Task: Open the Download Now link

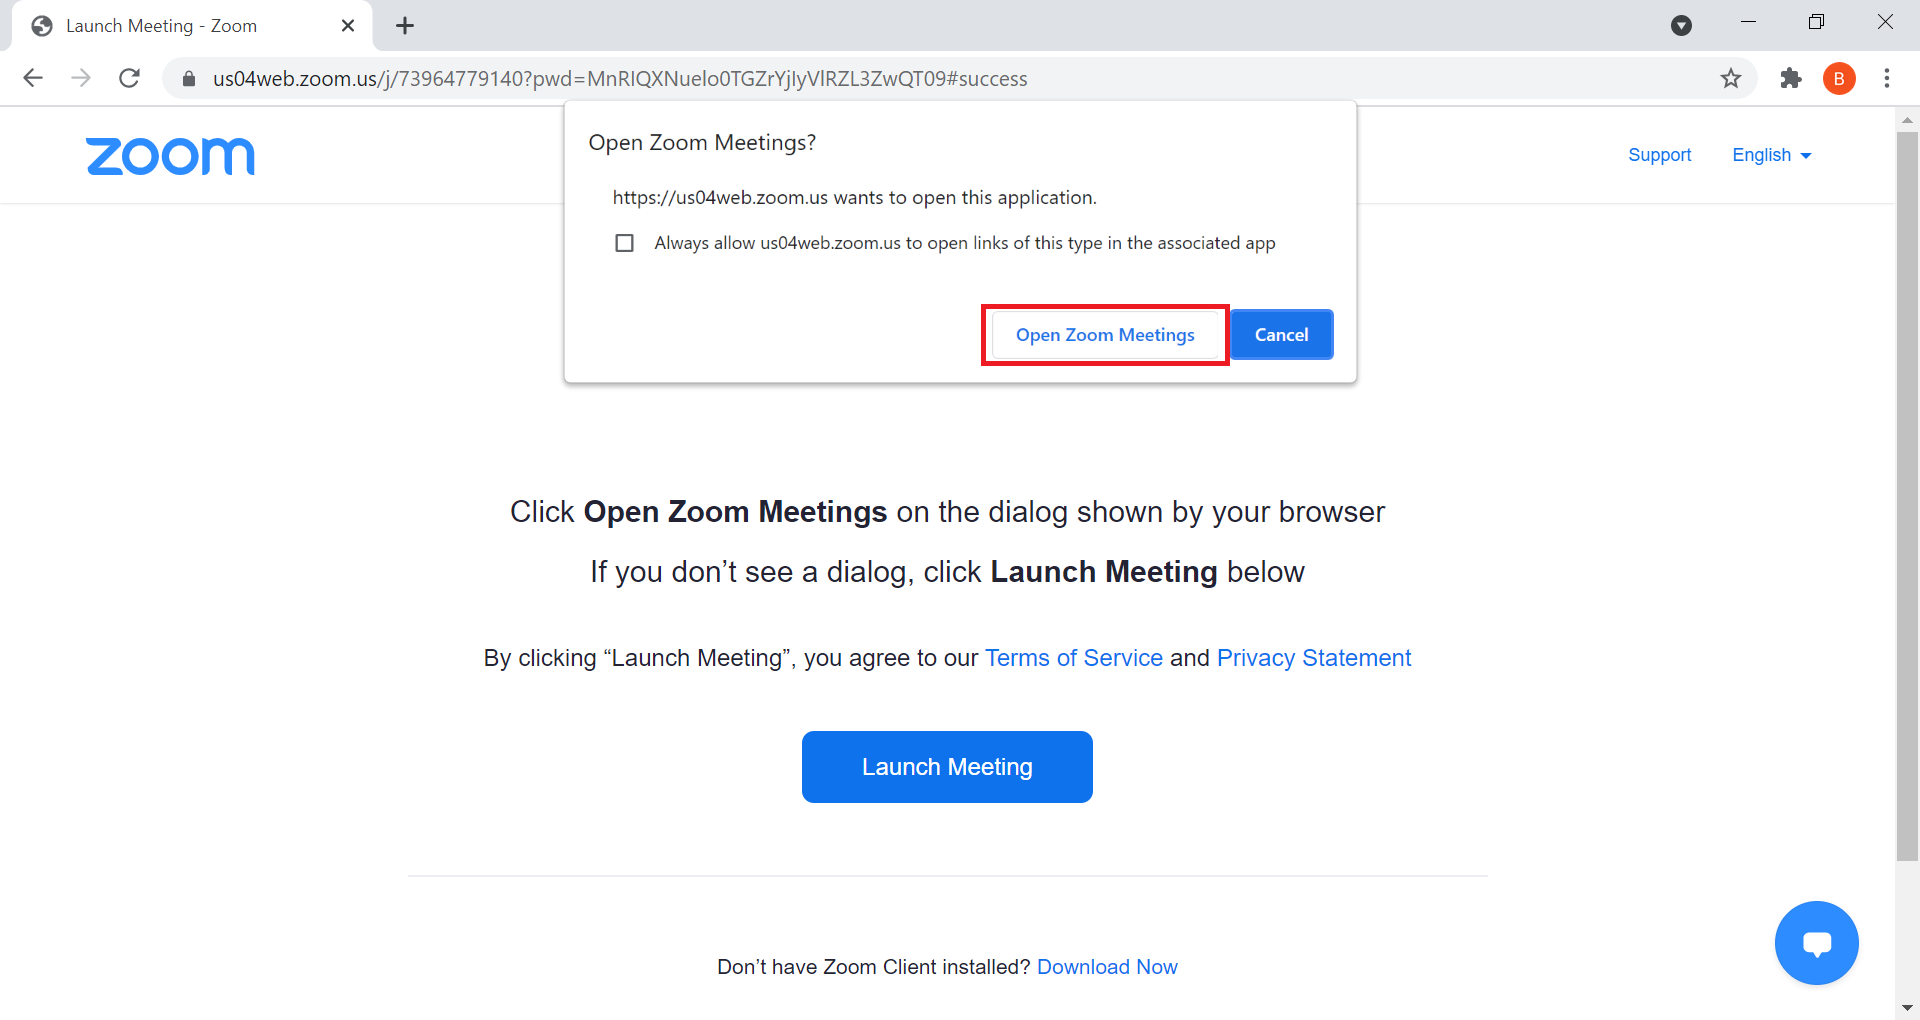Action: [x=1107, y=967]
